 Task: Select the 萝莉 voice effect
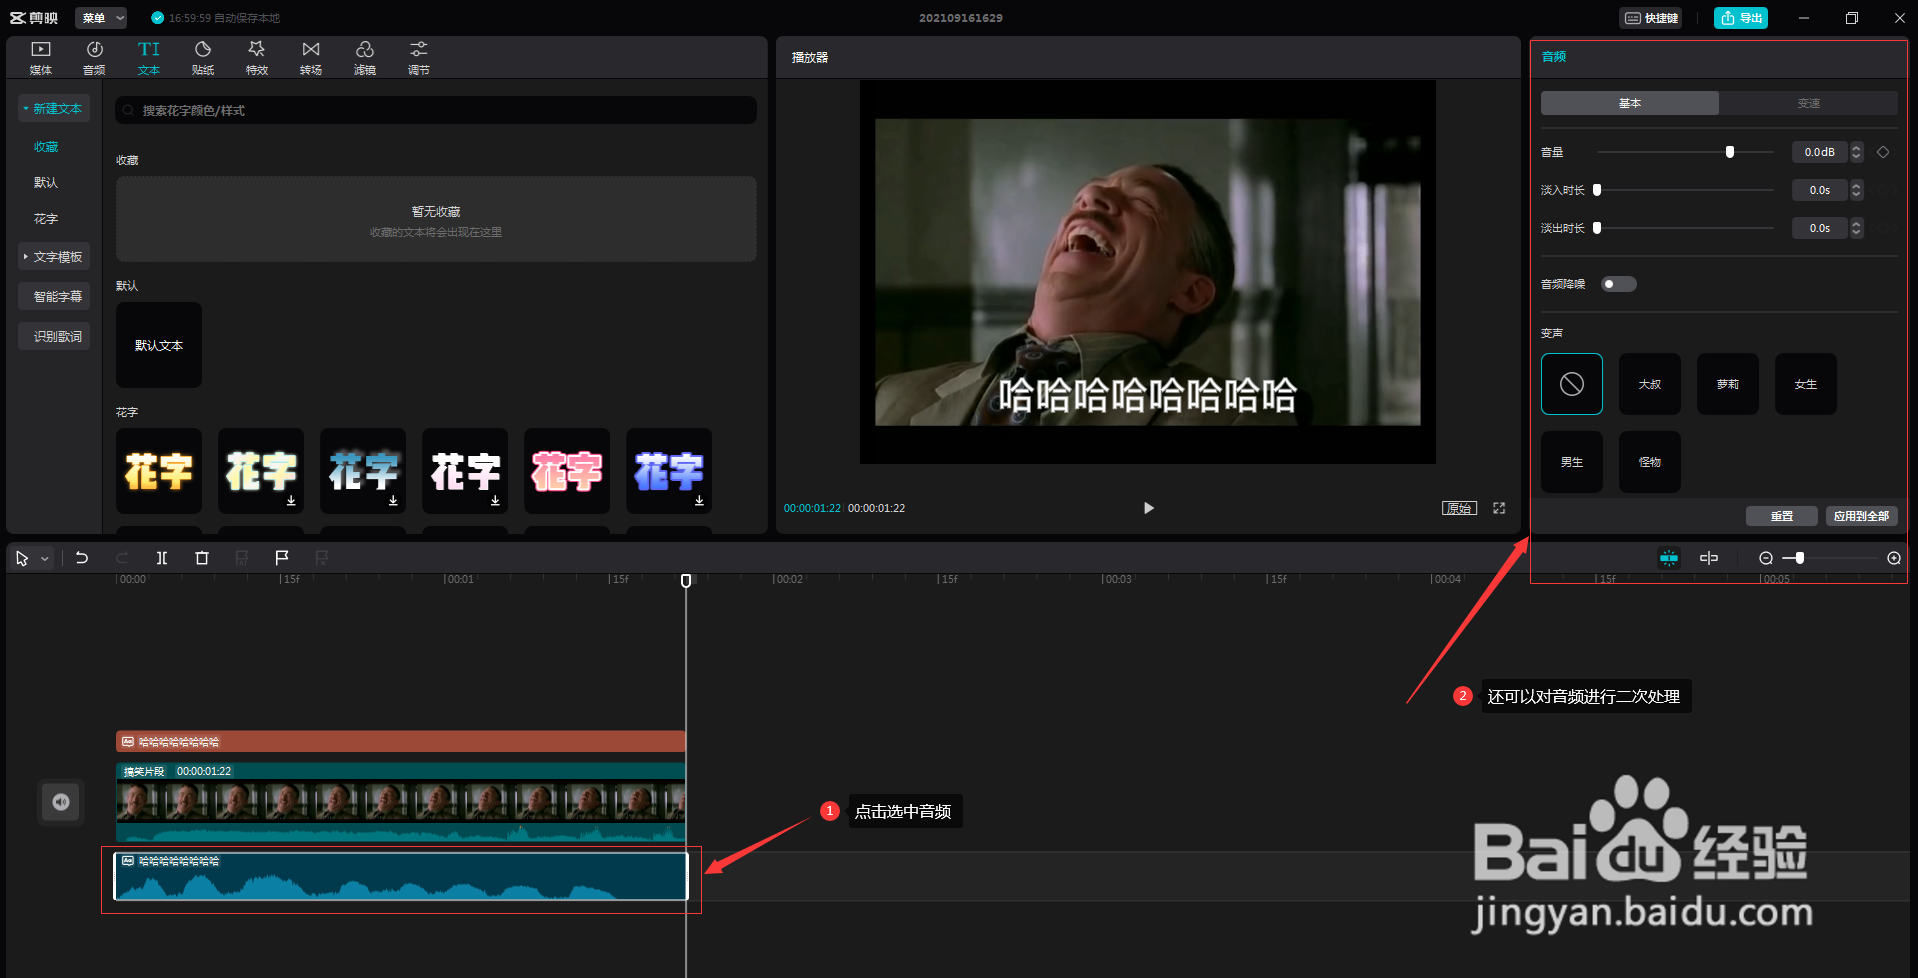coord(1728,384)
